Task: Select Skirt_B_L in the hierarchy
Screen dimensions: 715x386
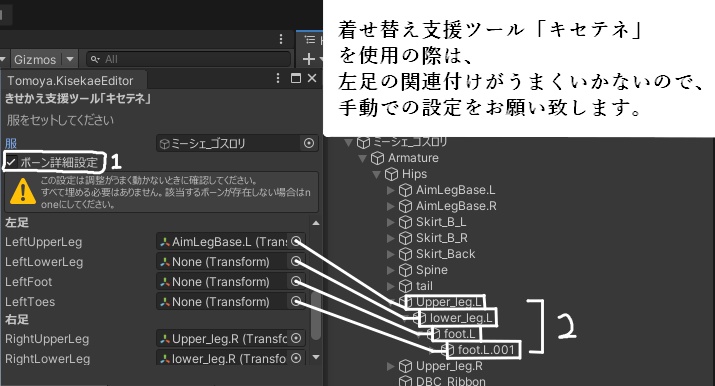Action: 441,222
